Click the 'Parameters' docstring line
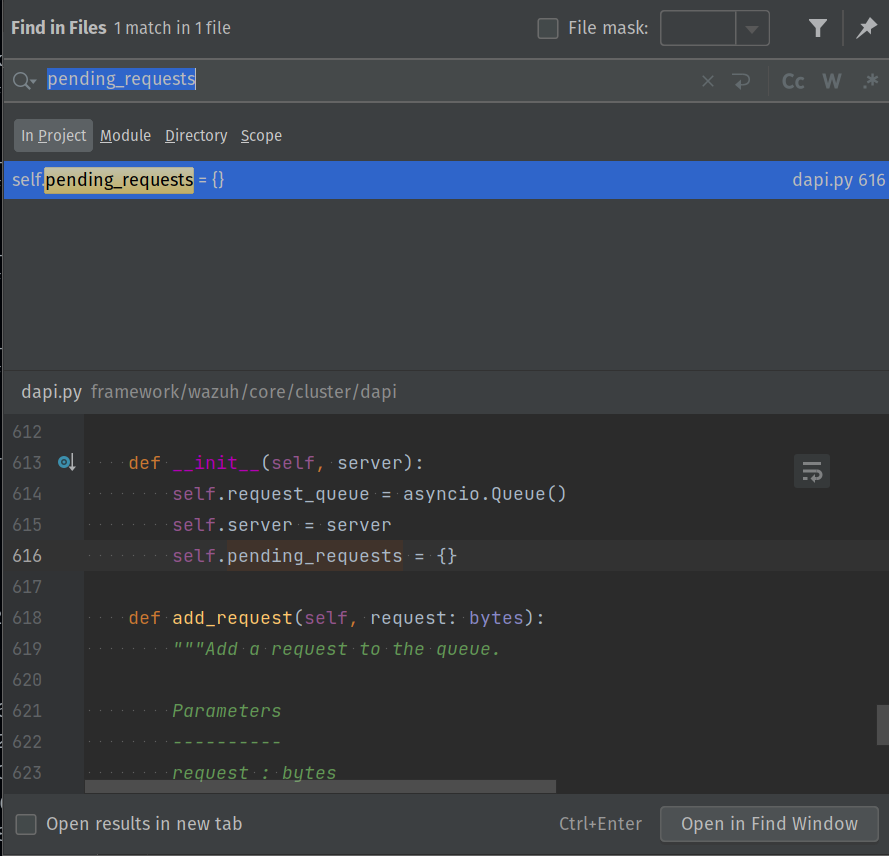The image size is (889, 856). pos(227,711)
